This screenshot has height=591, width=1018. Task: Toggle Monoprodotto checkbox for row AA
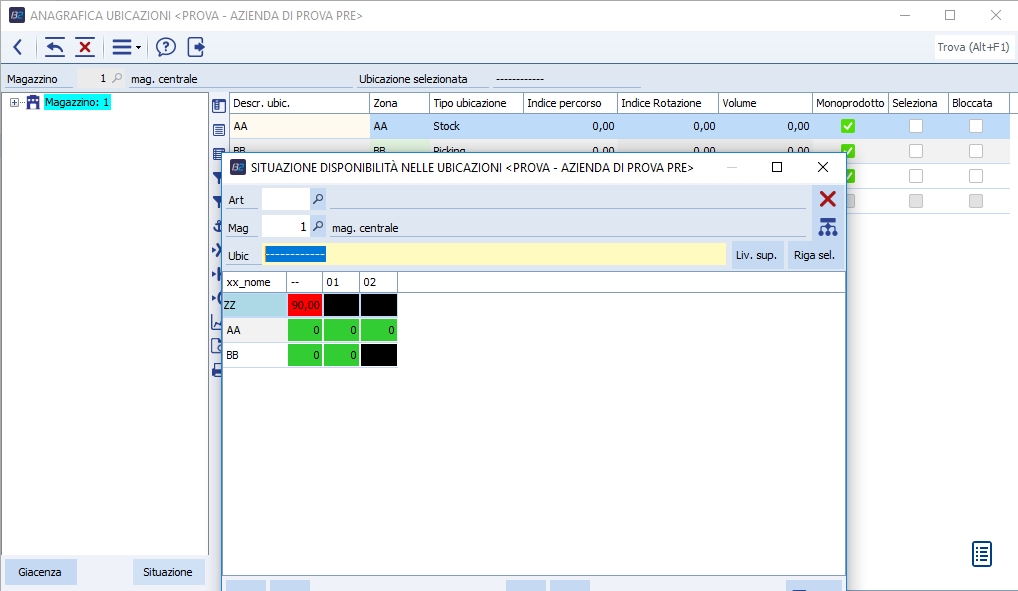[x=847, y=126]
